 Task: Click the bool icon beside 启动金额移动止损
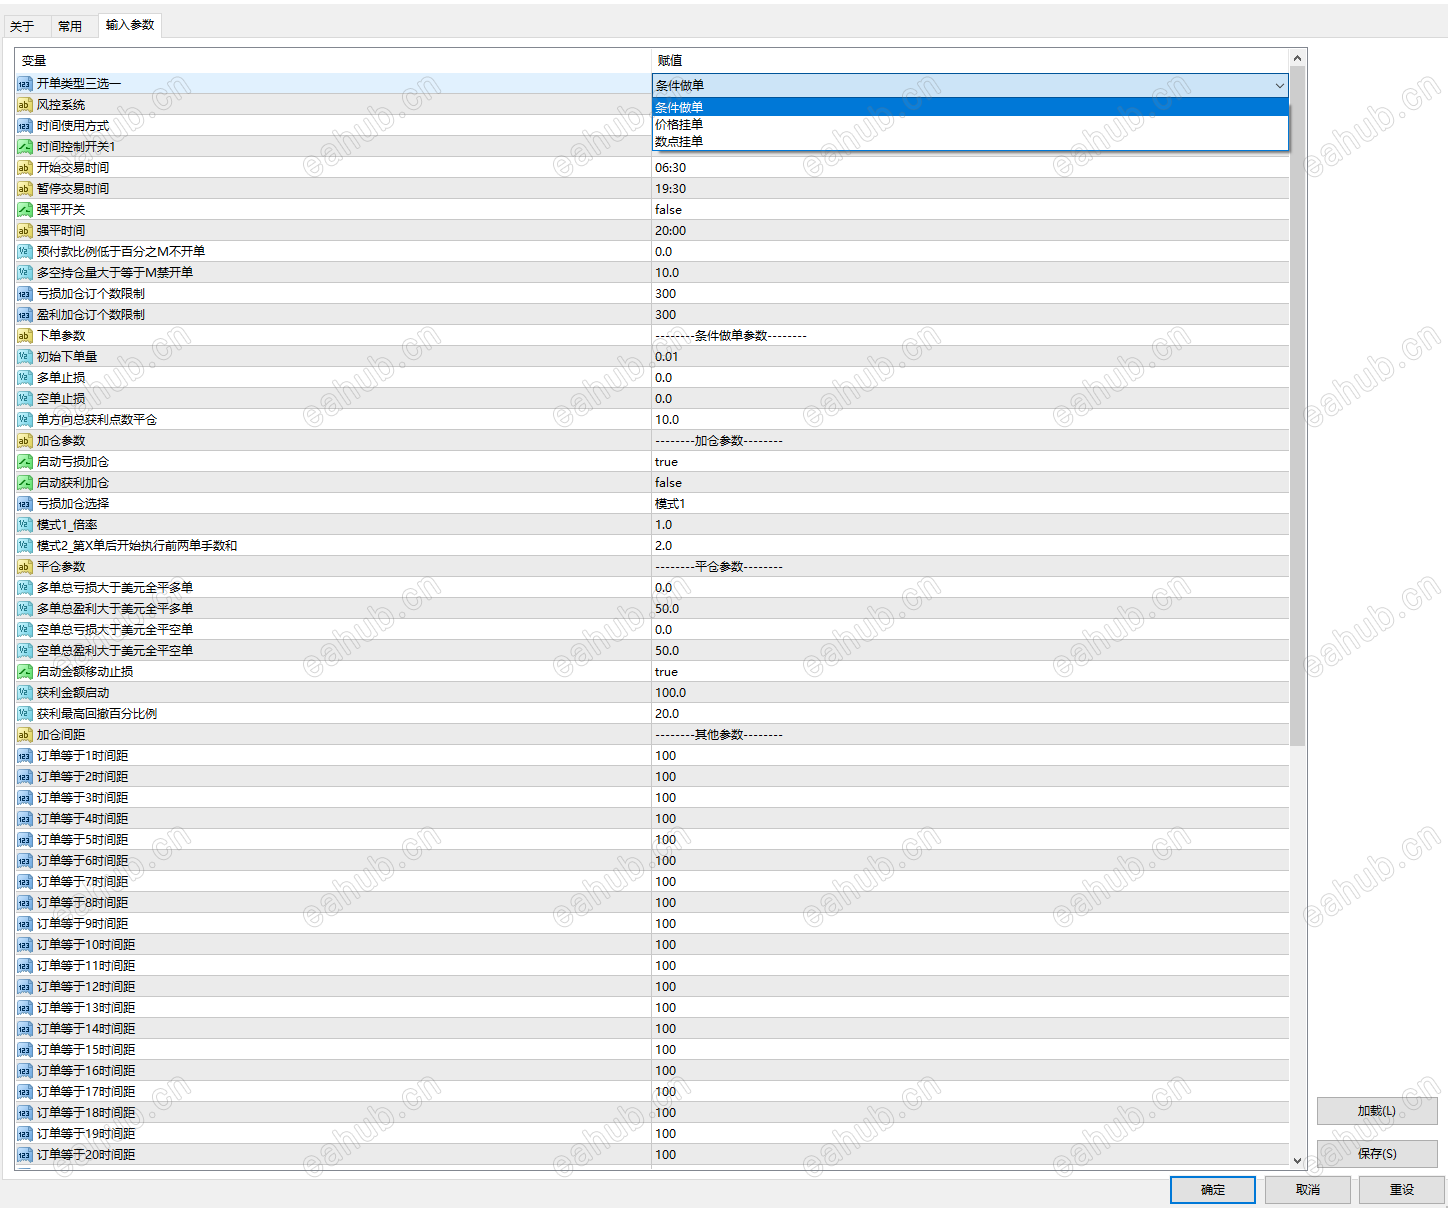pos(25,672)
